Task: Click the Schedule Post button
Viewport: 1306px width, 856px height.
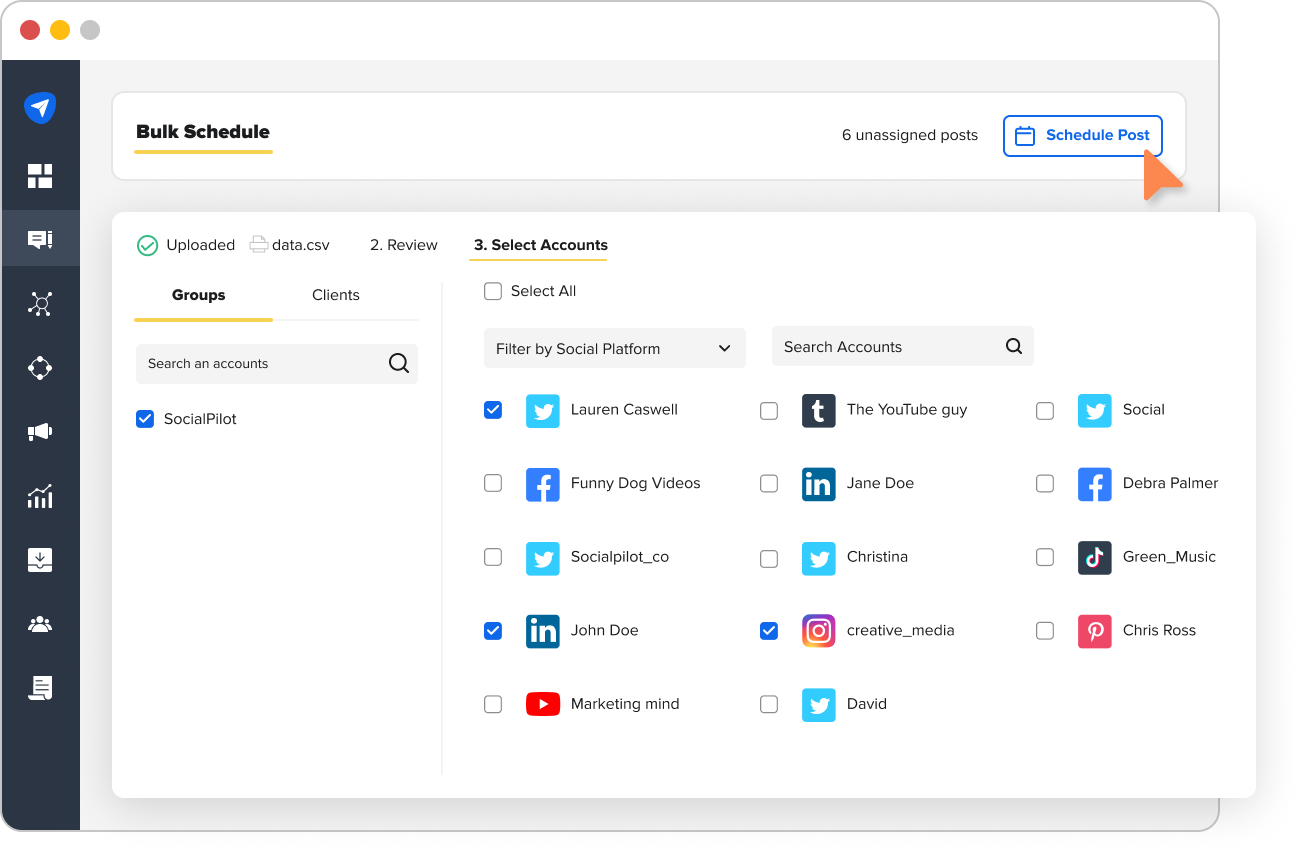Action: click(1083, 136)
